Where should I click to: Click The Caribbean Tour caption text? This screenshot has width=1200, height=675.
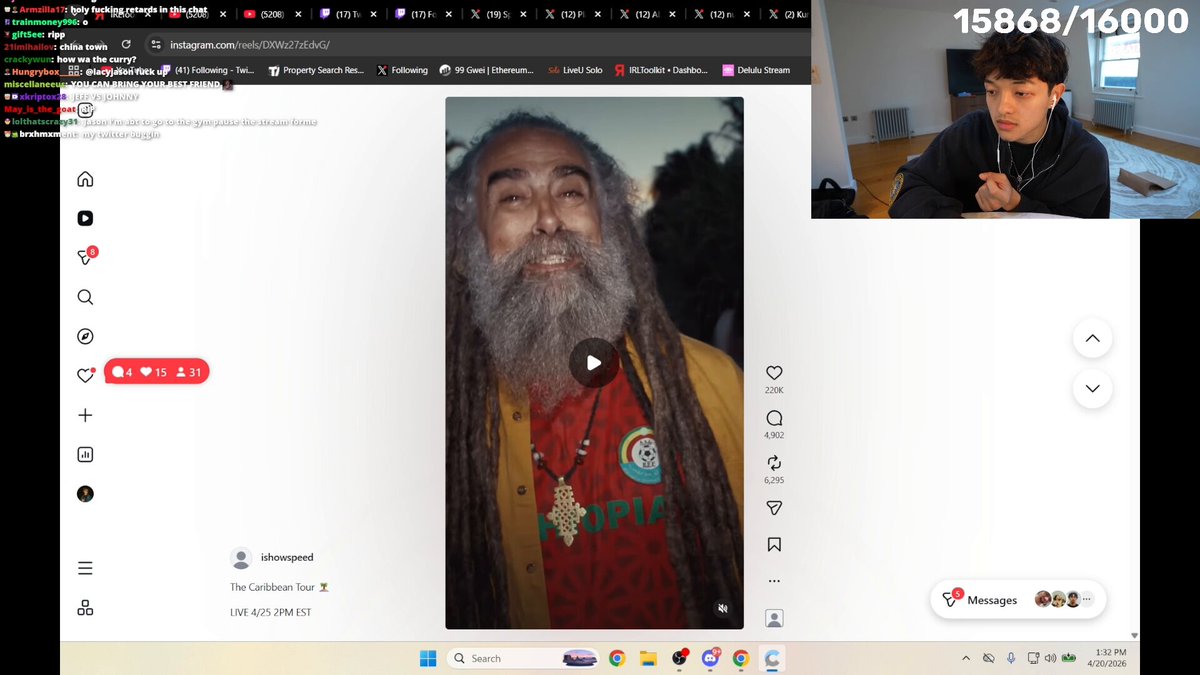coord(279,587)
